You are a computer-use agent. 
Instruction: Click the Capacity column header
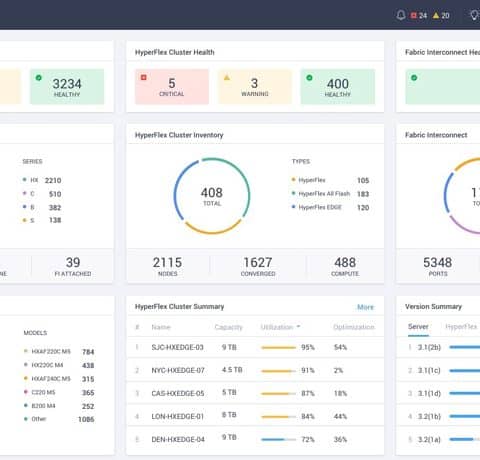(228, 327)
